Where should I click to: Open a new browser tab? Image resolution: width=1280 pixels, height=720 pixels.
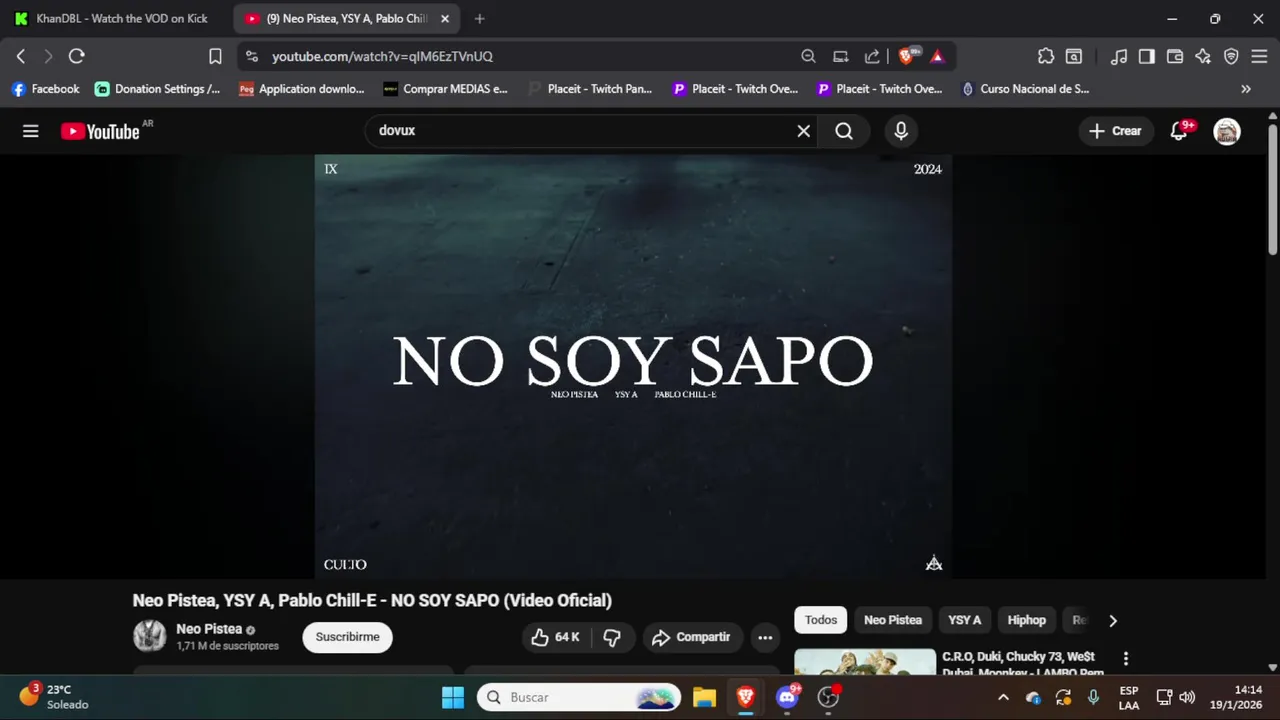(x=480, y=18)
